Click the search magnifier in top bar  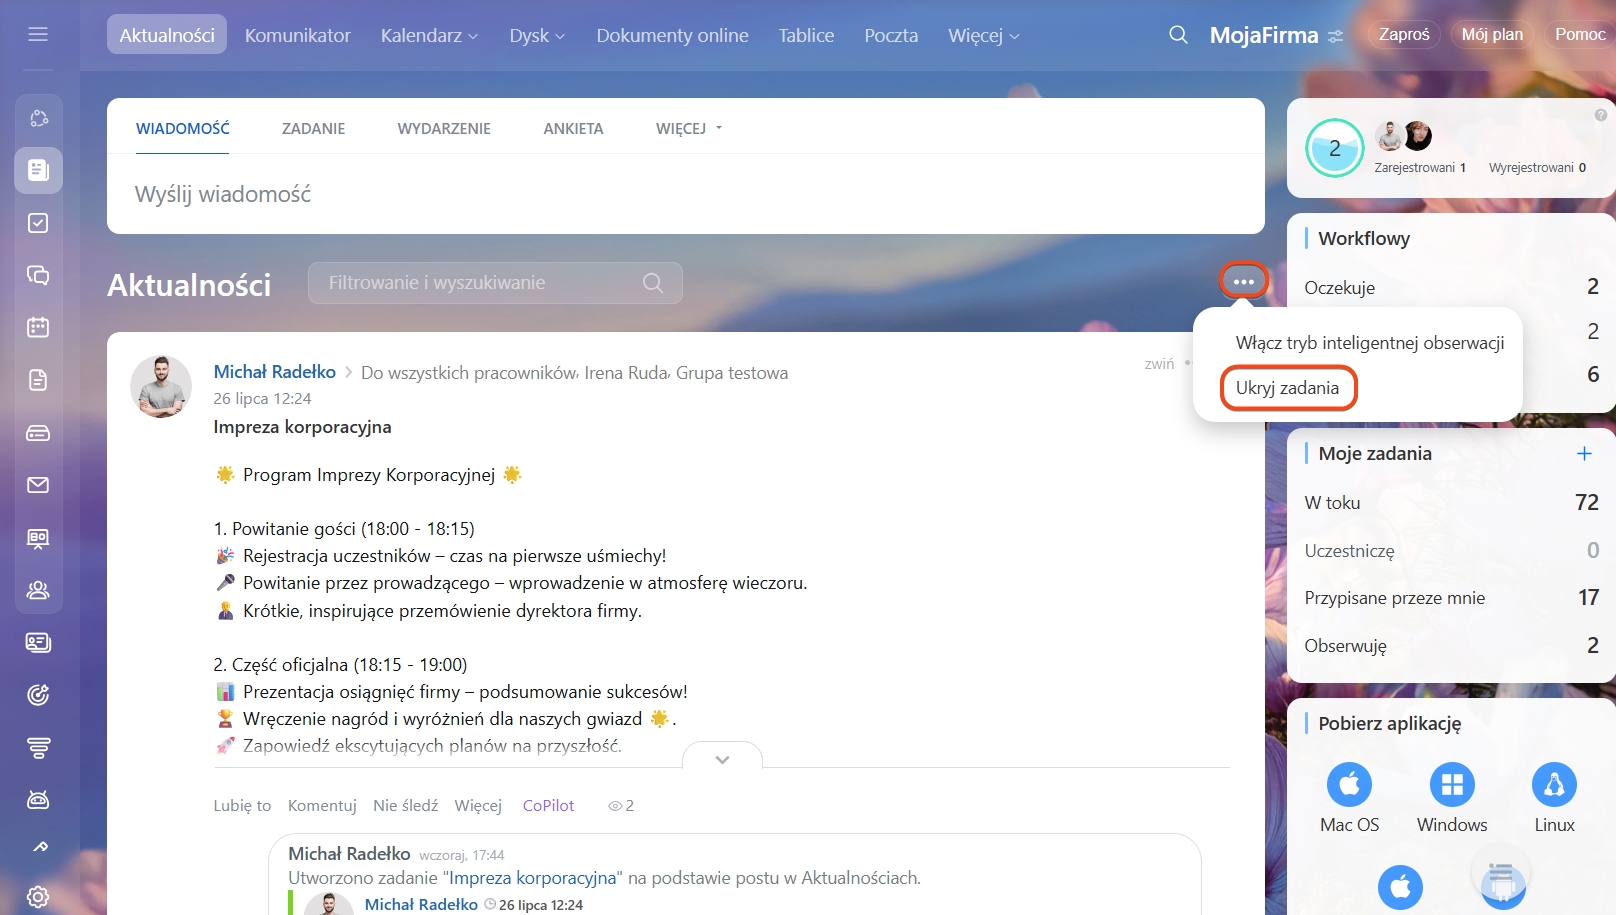pyautogui.click(x=1178, y=35)
